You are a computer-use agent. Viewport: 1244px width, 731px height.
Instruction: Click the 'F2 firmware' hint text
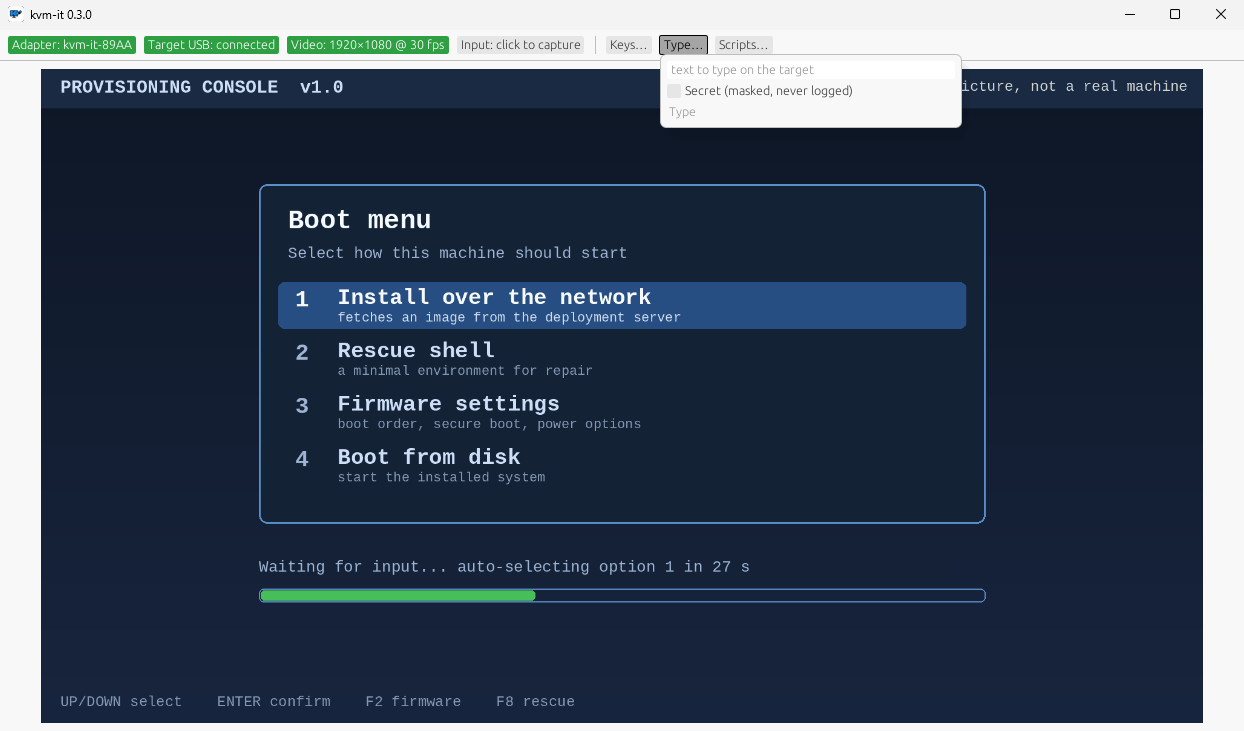click(413, 702)
